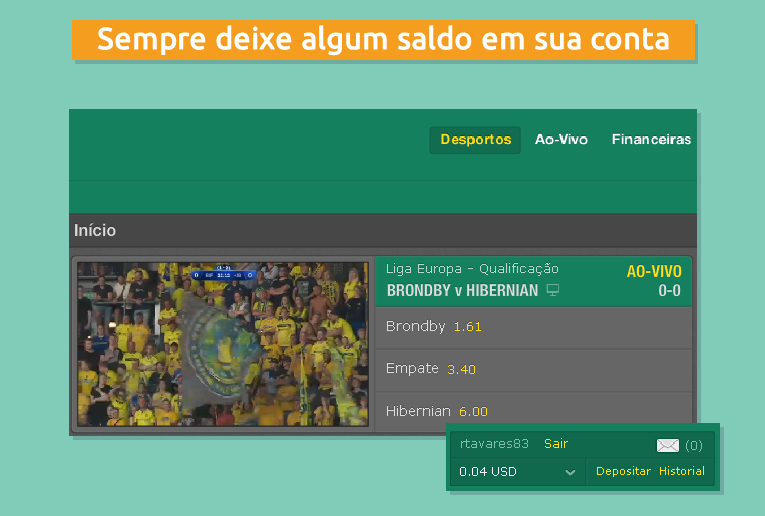The width and height of the screenshot is (765, 516).
Task: Open the Depositar link
Action: pyautogui.click(x=623, y=471)
